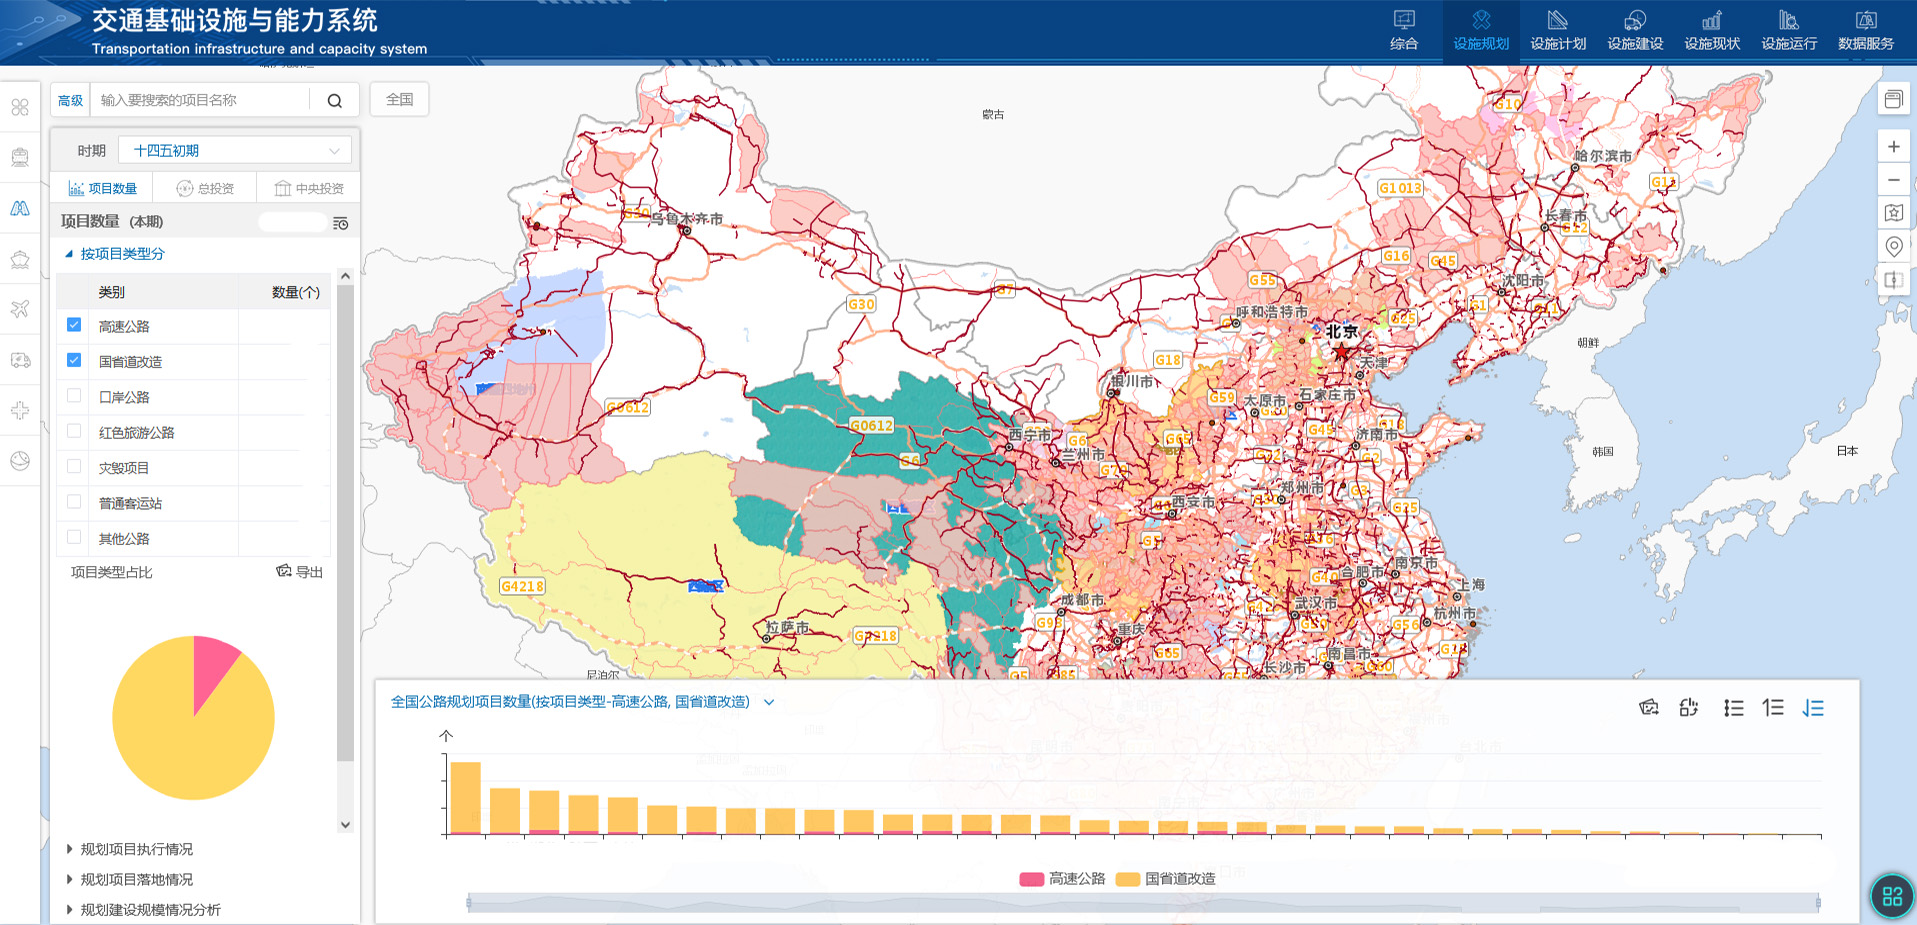Click the location pin map tool
1917x925 pixels.
coord(1893,246)
